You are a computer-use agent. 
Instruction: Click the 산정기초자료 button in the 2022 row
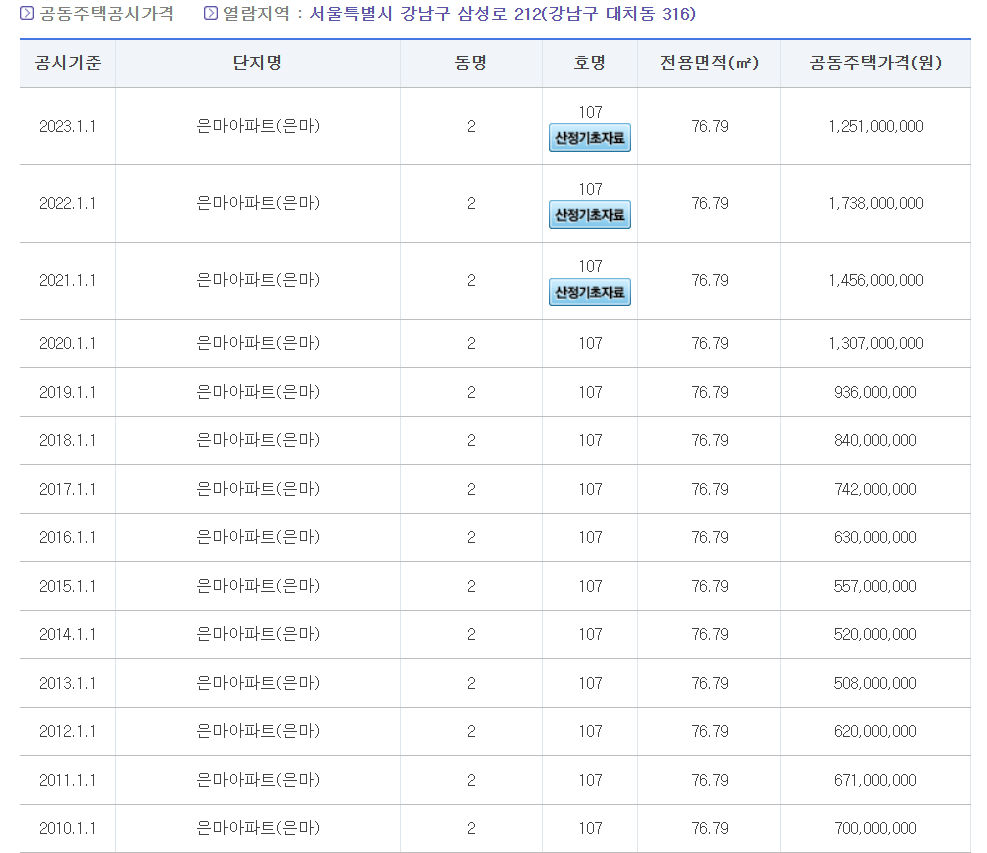(587, 216)
